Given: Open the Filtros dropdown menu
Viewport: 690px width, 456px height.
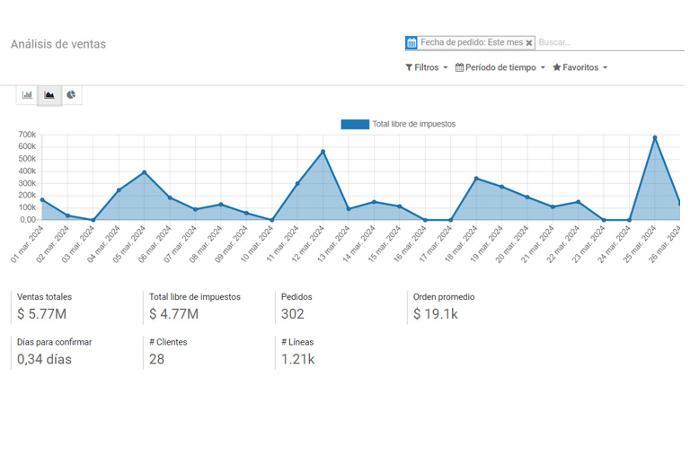Looking at the screenshot, I should (426, 68).
